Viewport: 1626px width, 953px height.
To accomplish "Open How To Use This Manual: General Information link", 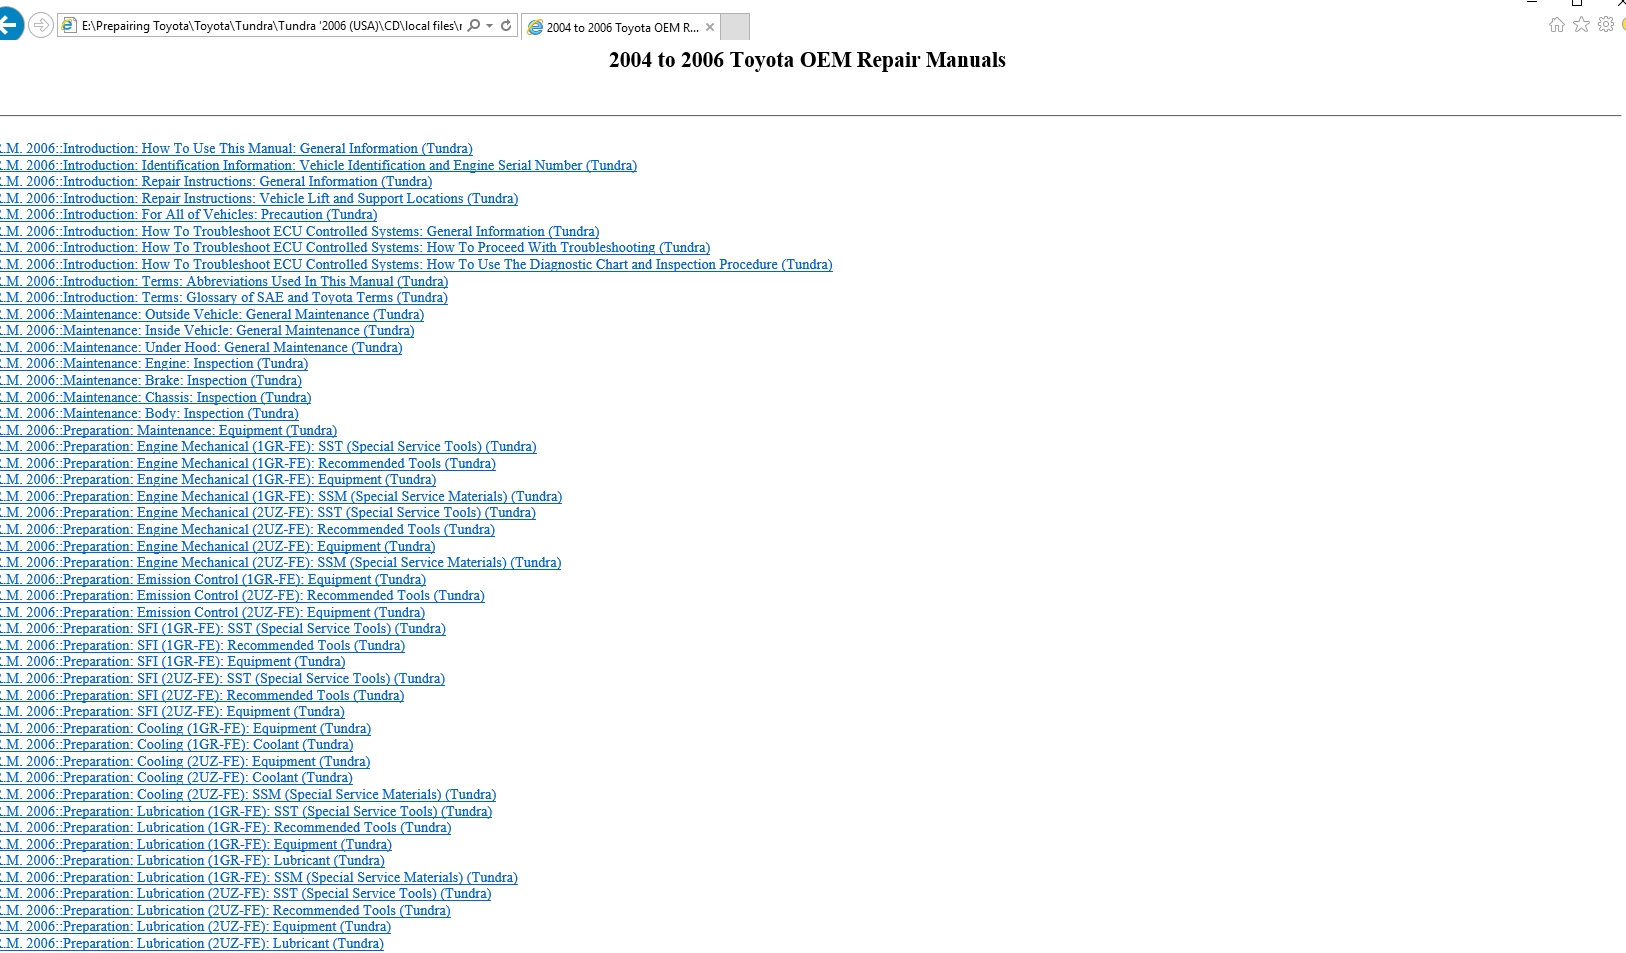I will click(236, 149).
